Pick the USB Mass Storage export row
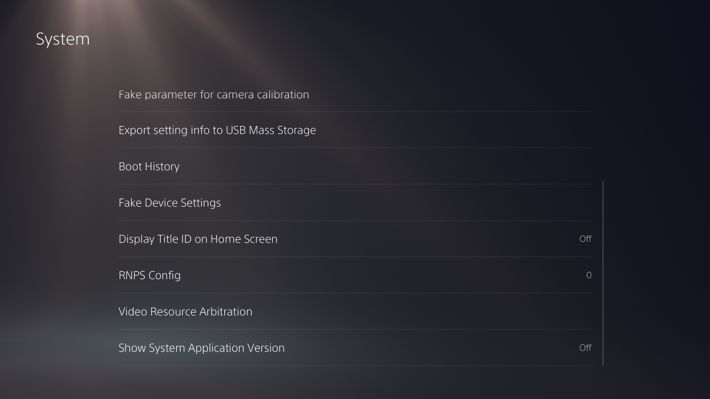The image size is (710, 399). [355, 130]
